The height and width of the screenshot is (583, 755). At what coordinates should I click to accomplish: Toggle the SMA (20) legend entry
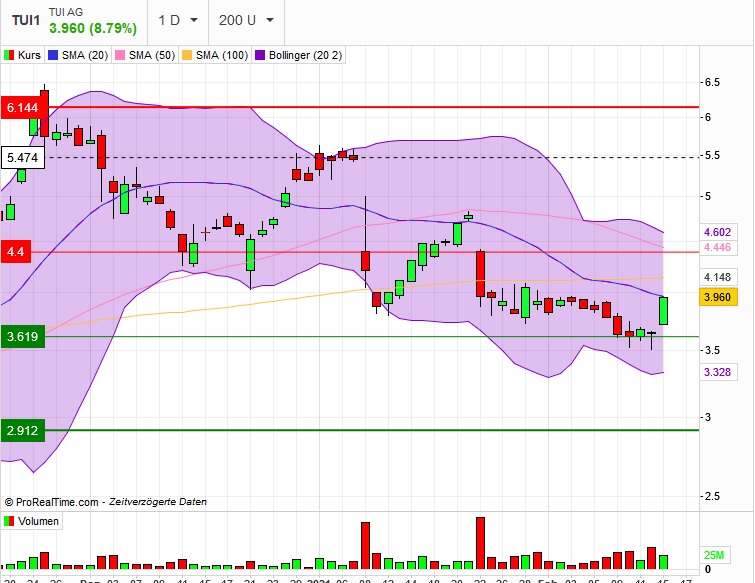78,55
